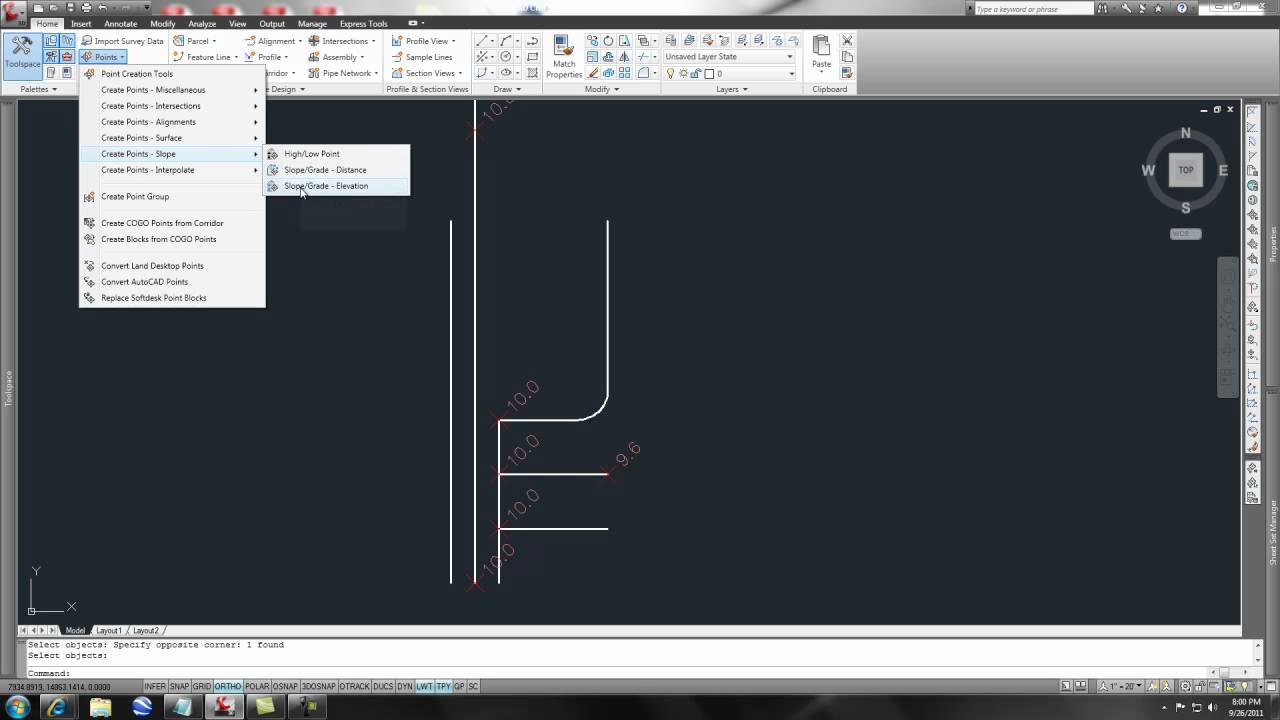Screen dimensions: 1280x720
Task: Open Create Points - Interpolate submenu
Action: click(x=172, y=170)
